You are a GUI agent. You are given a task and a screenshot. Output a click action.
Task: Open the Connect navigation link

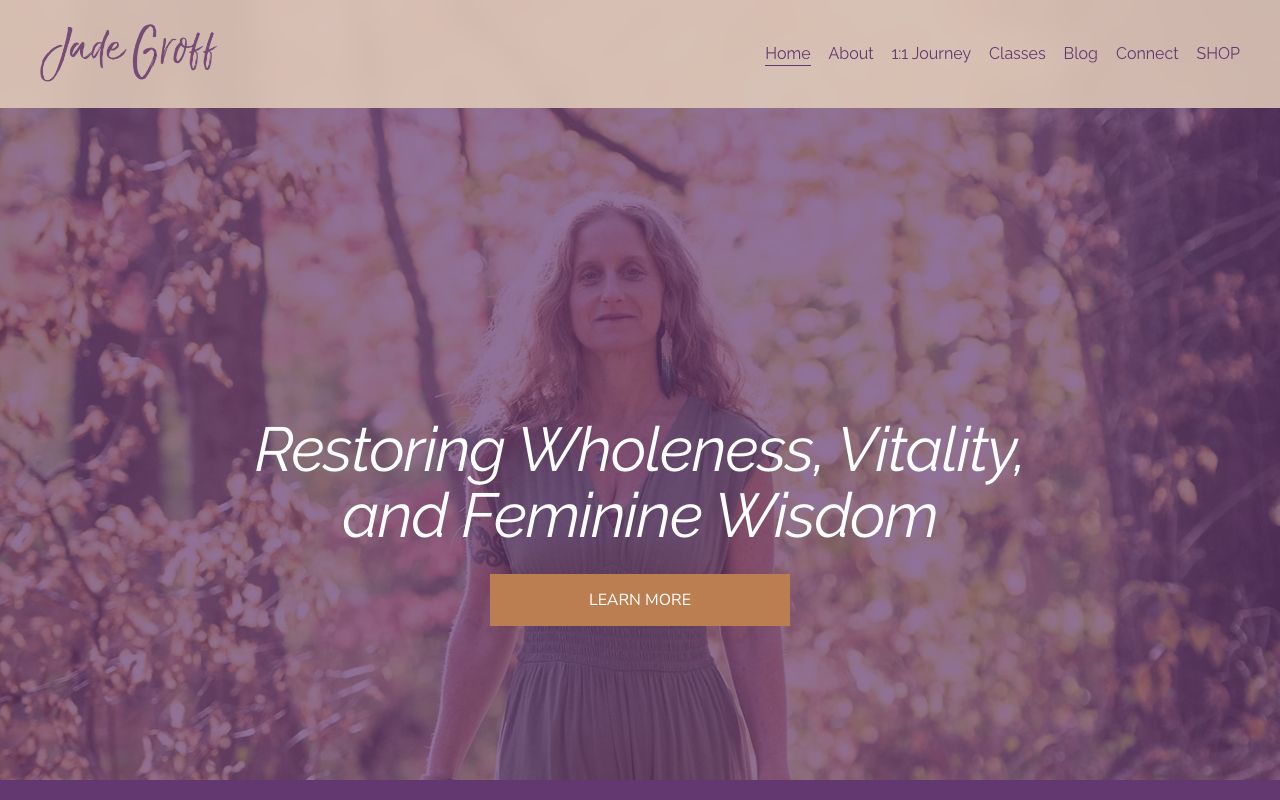1147,54
